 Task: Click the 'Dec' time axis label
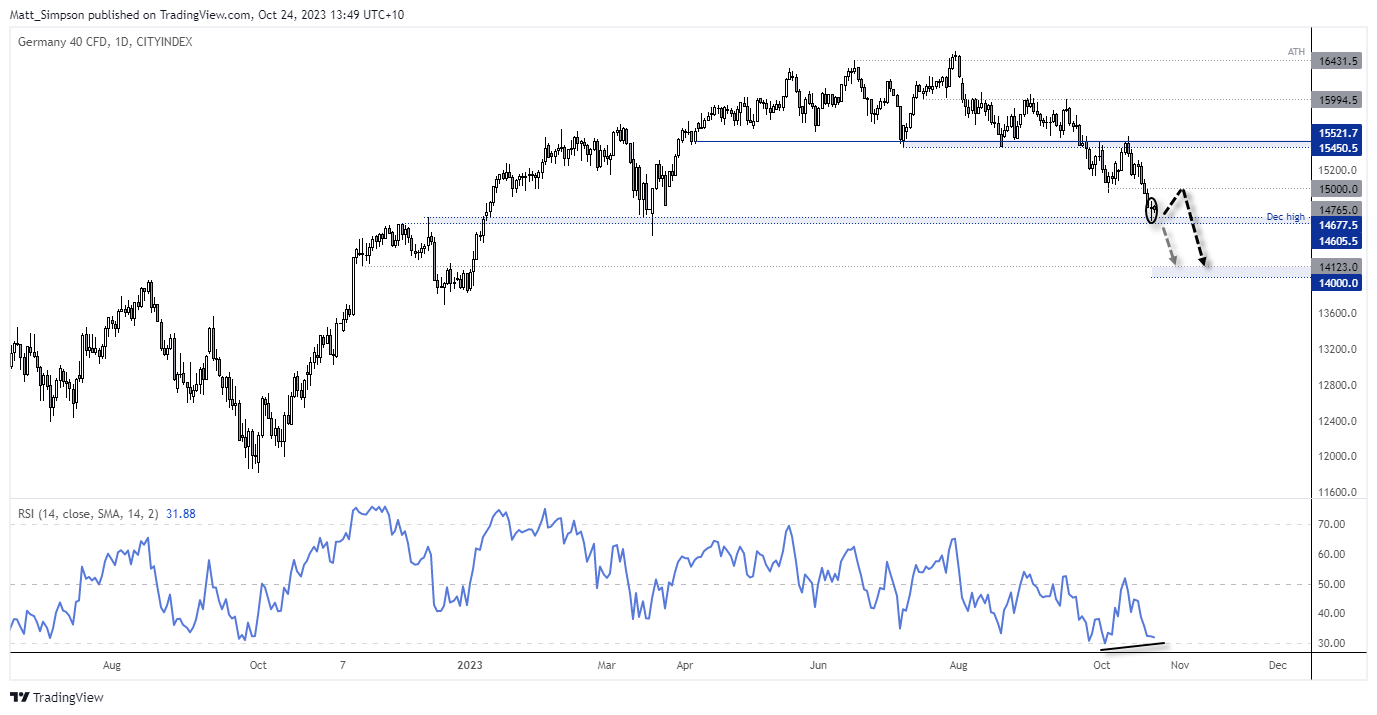(x=1276, y=664)
